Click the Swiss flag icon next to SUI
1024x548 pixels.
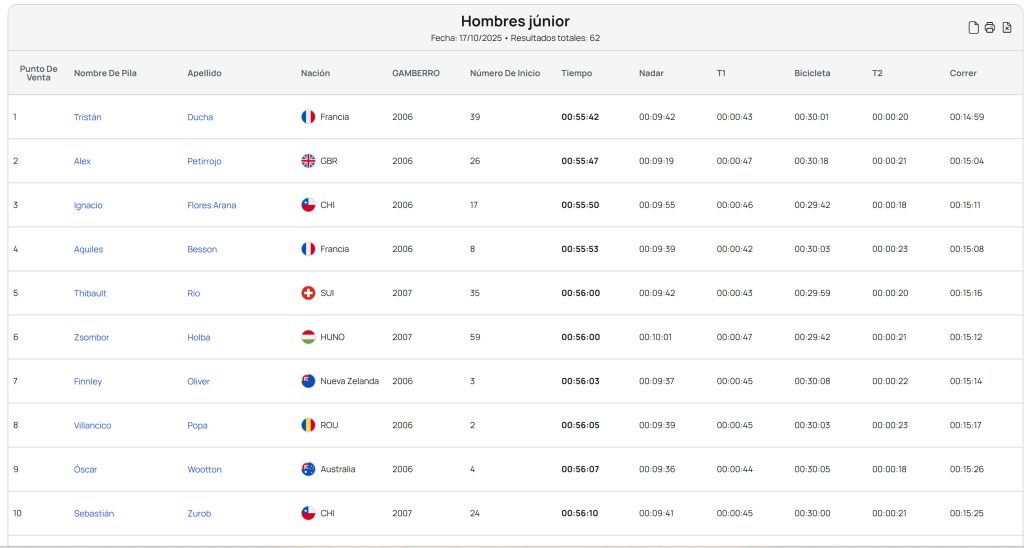[308, 293]
